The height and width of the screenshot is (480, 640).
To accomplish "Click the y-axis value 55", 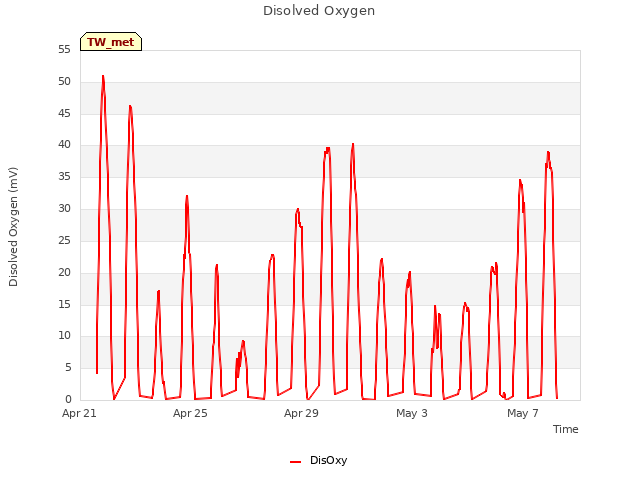I will pyautogui.click(x=64, y=50).
